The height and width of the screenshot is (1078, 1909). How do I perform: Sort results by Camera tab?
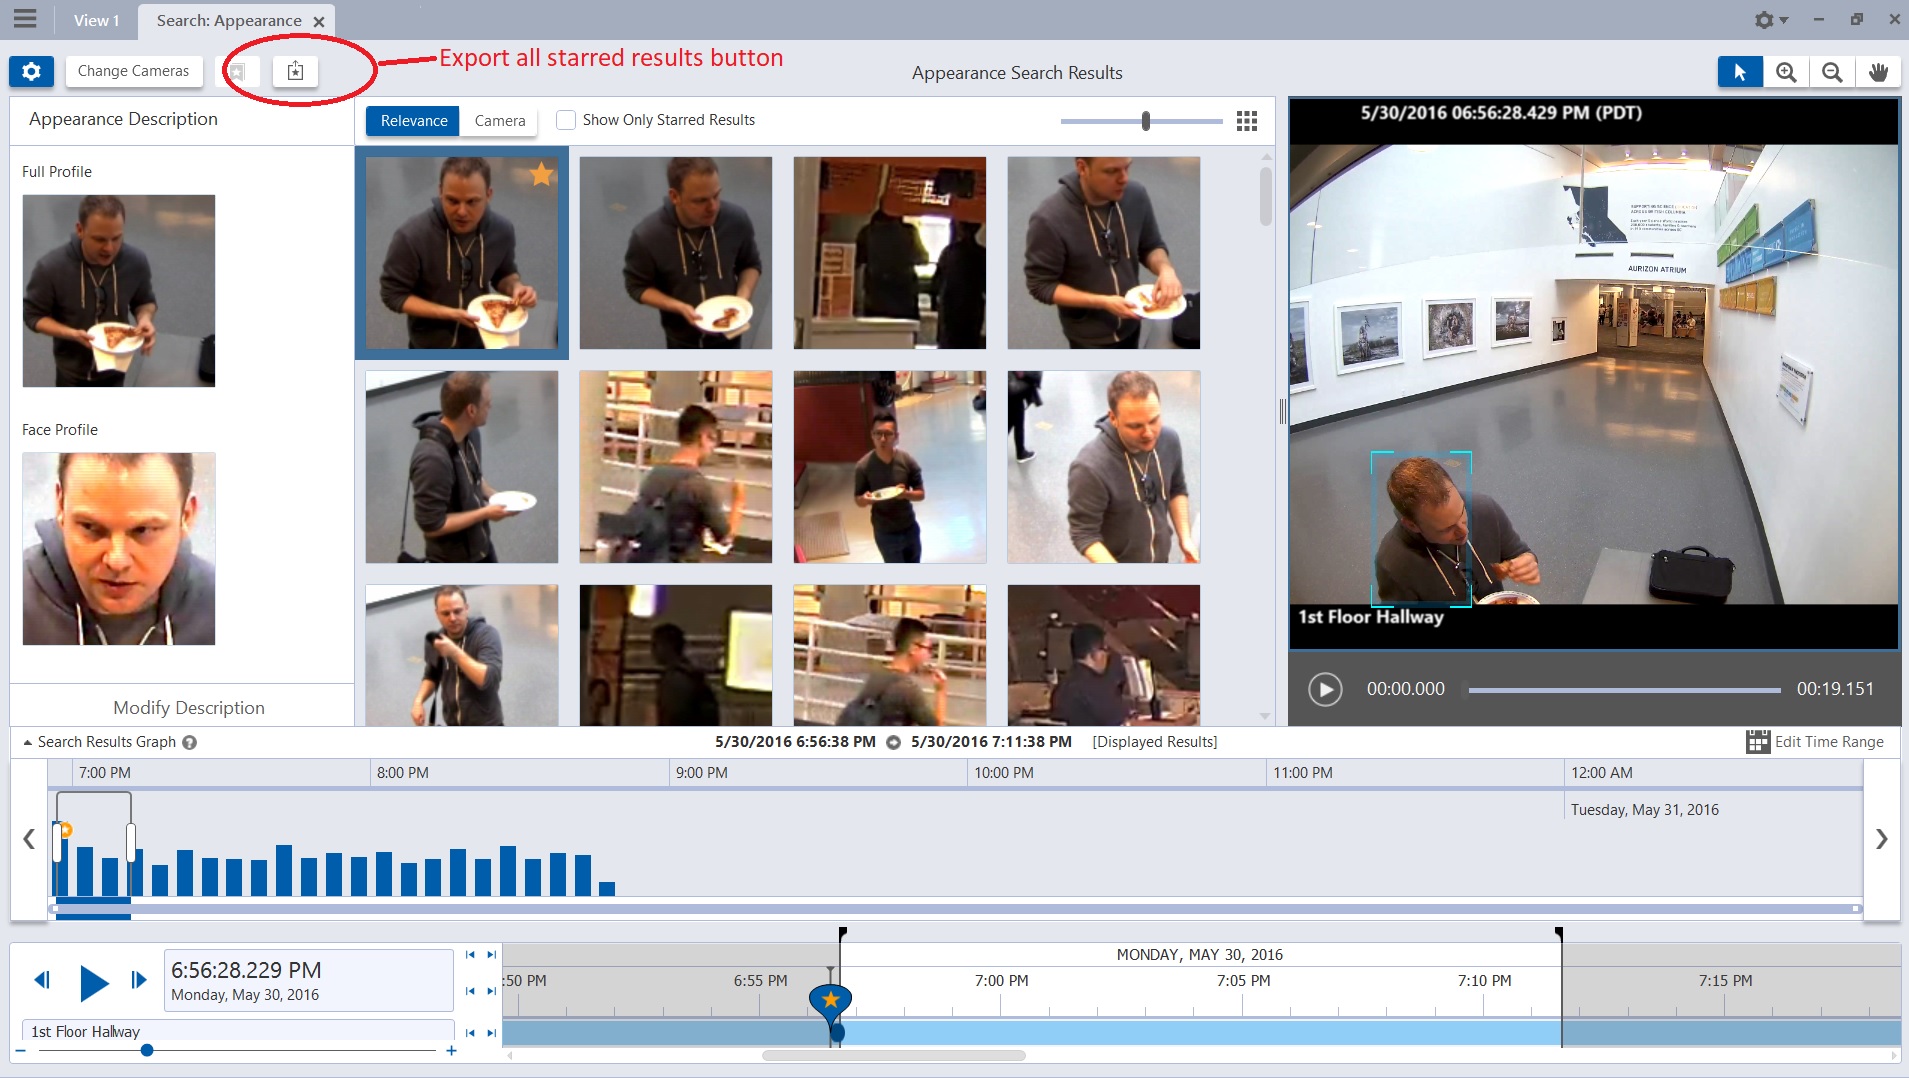[499, 120]
